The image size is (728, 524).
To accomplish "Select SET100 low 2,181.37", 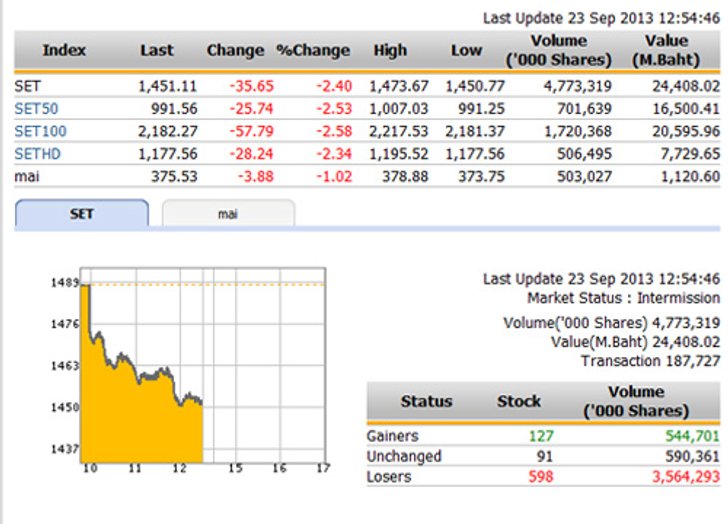I will click(474, 131).
